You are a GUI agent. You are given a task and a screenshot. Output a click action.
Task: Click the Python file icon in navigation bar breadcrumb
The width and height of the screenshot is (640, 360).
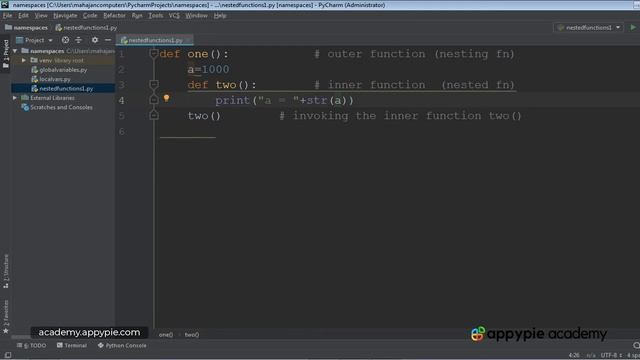tap(59, 27)
